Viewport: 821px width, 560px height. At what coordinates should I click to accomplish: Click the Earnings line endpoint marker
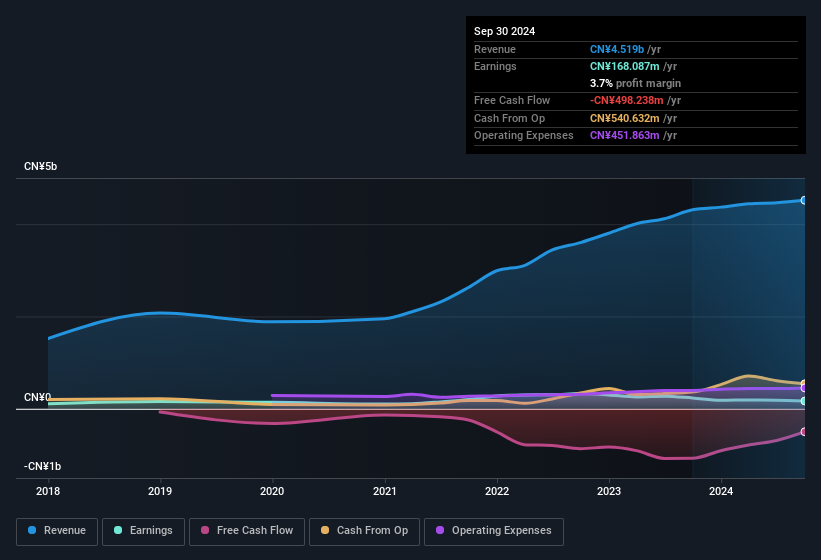coord(804,401)
